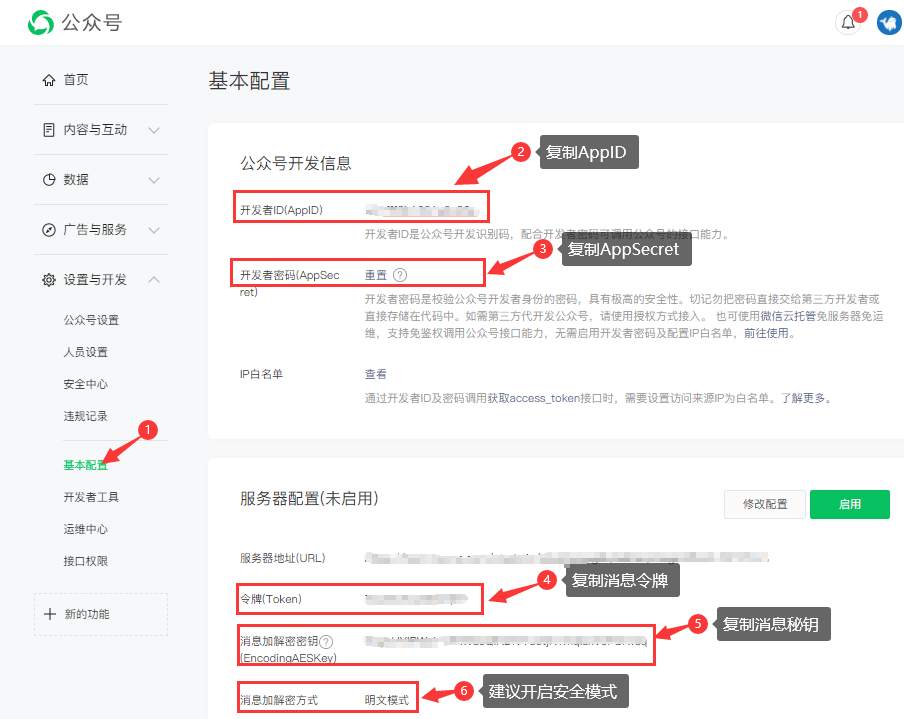Image resolution: width=904 pixels, height=719 pixels.
Task: Click the 前往使用 link
Action: [766, 333]
